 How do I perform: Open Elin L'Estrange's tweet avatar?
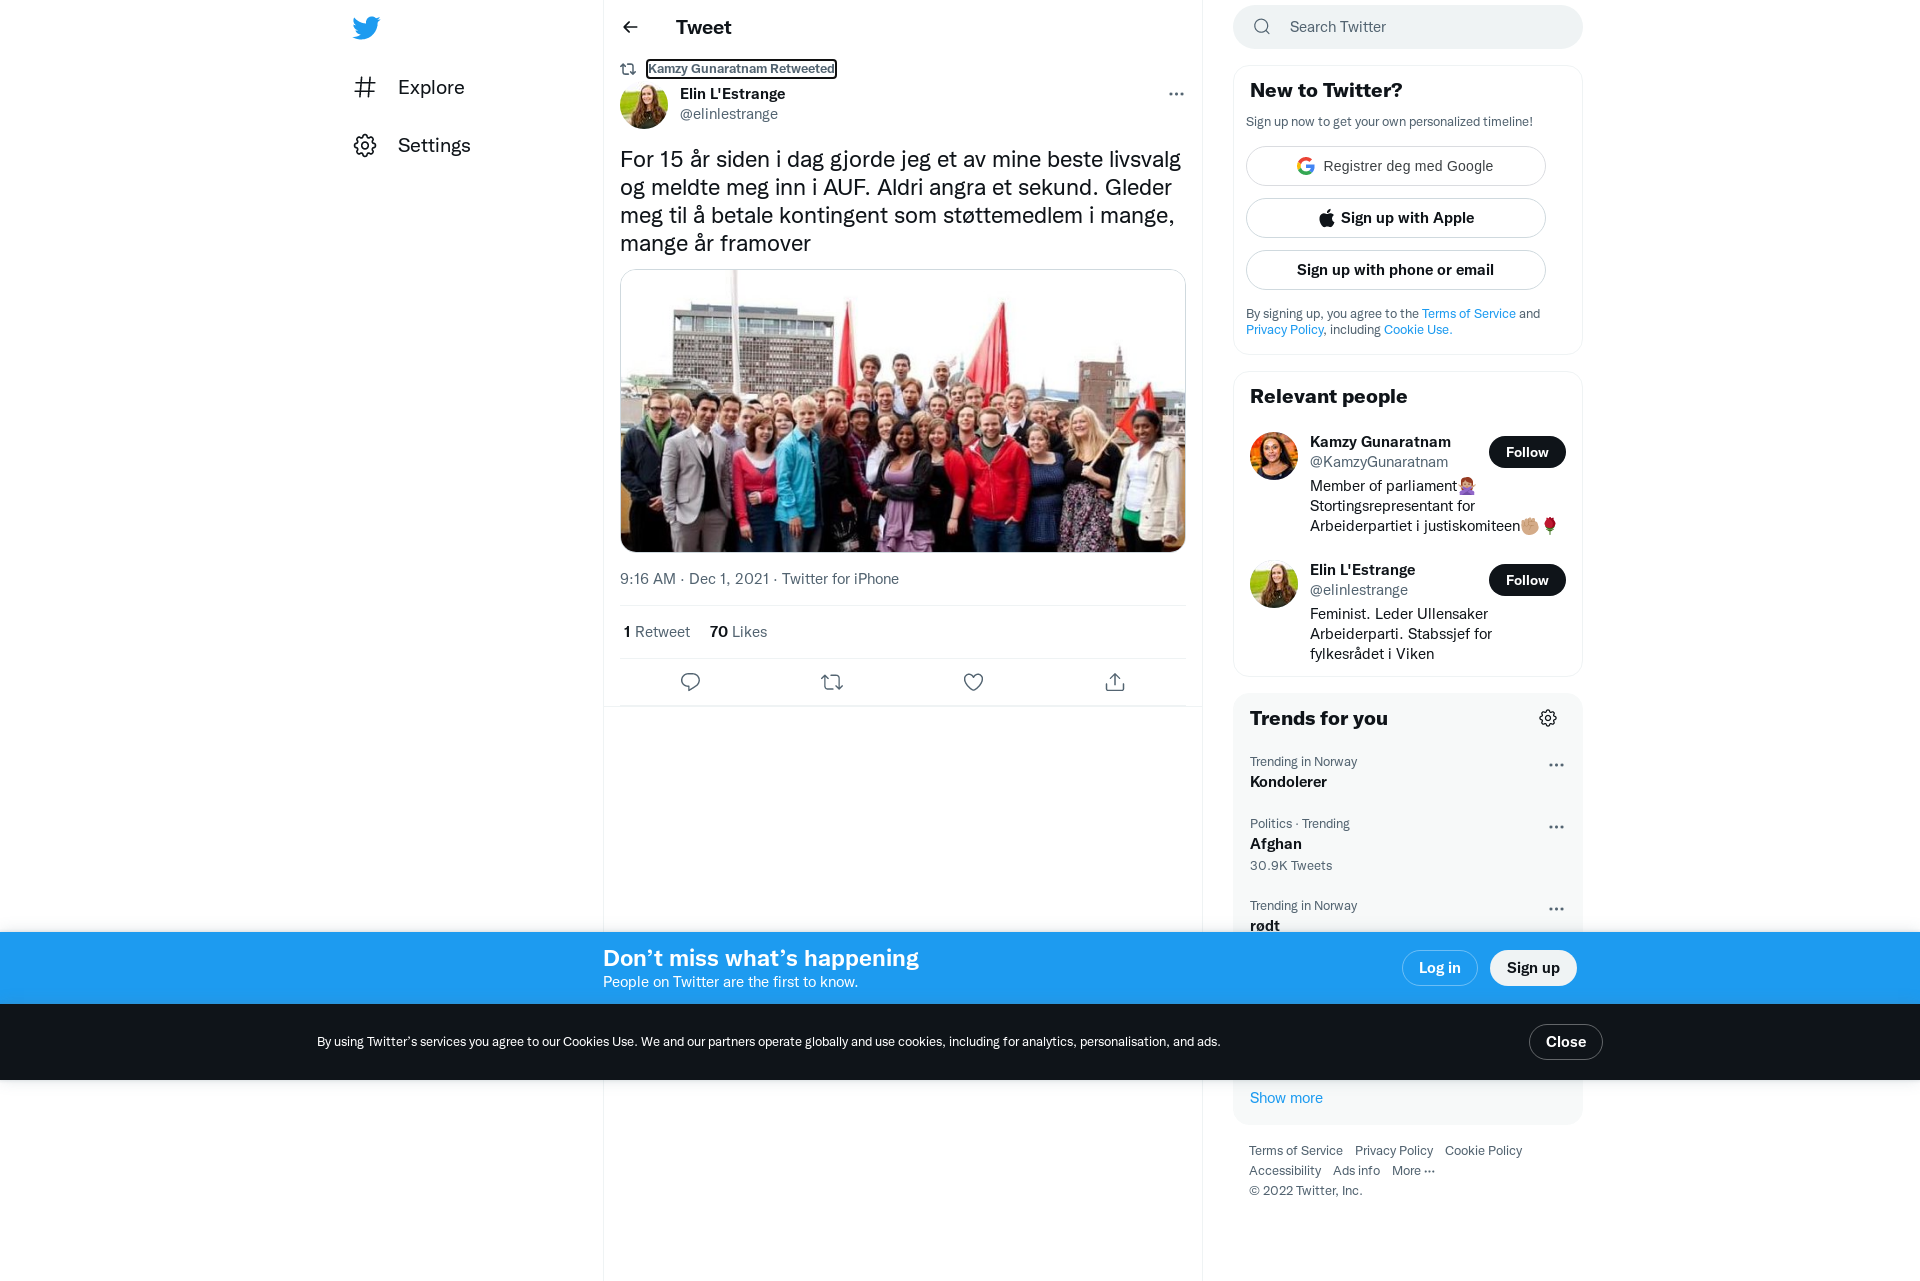(x=644, y=105)
